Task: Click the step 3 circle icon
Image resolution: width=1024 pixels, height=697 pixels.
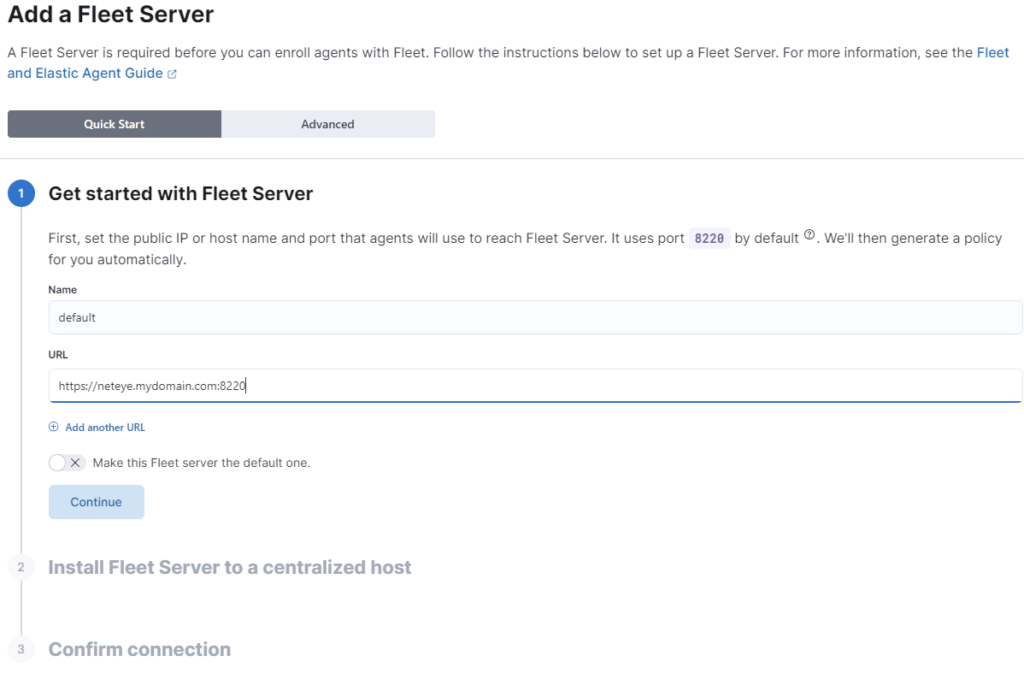Action: [21, 649]
